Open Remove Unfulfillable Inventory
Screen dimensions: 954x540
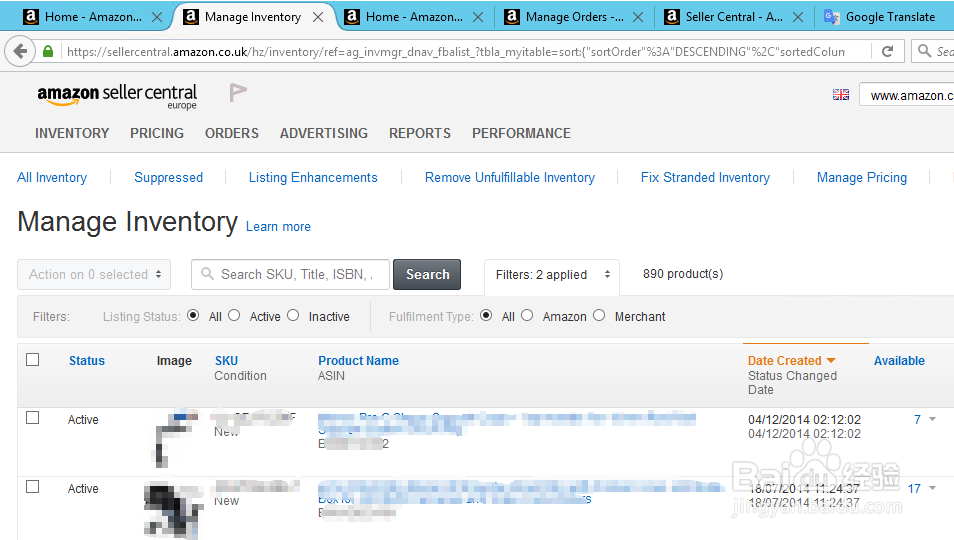[x=510, y=178]
